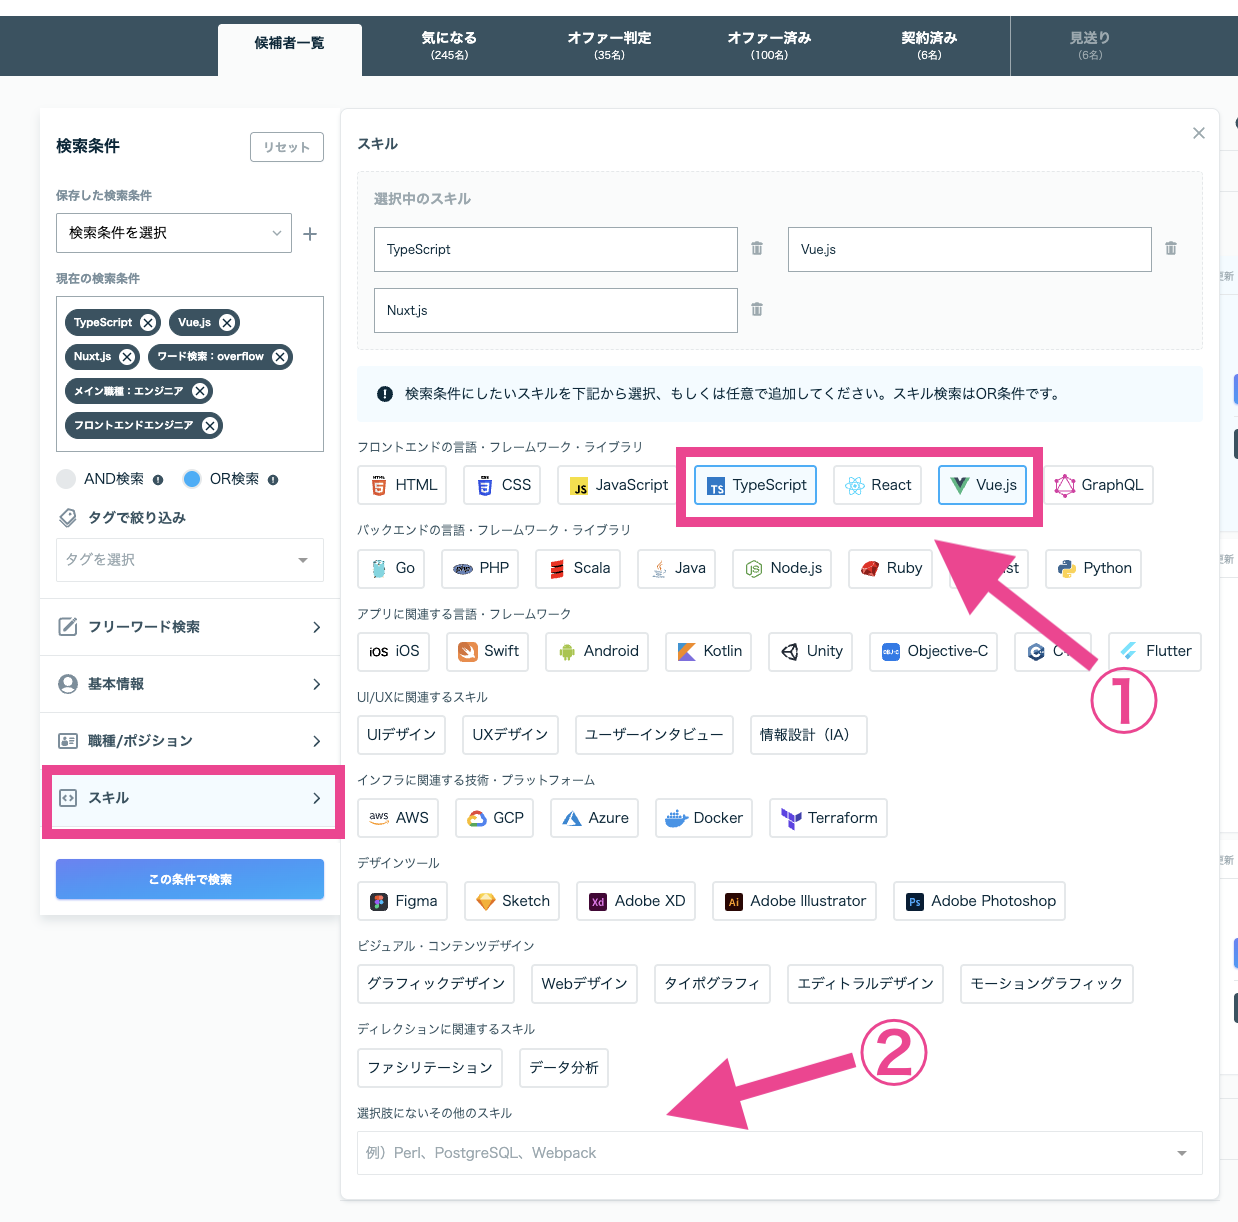Select the Figma skill

click(403, 901)
